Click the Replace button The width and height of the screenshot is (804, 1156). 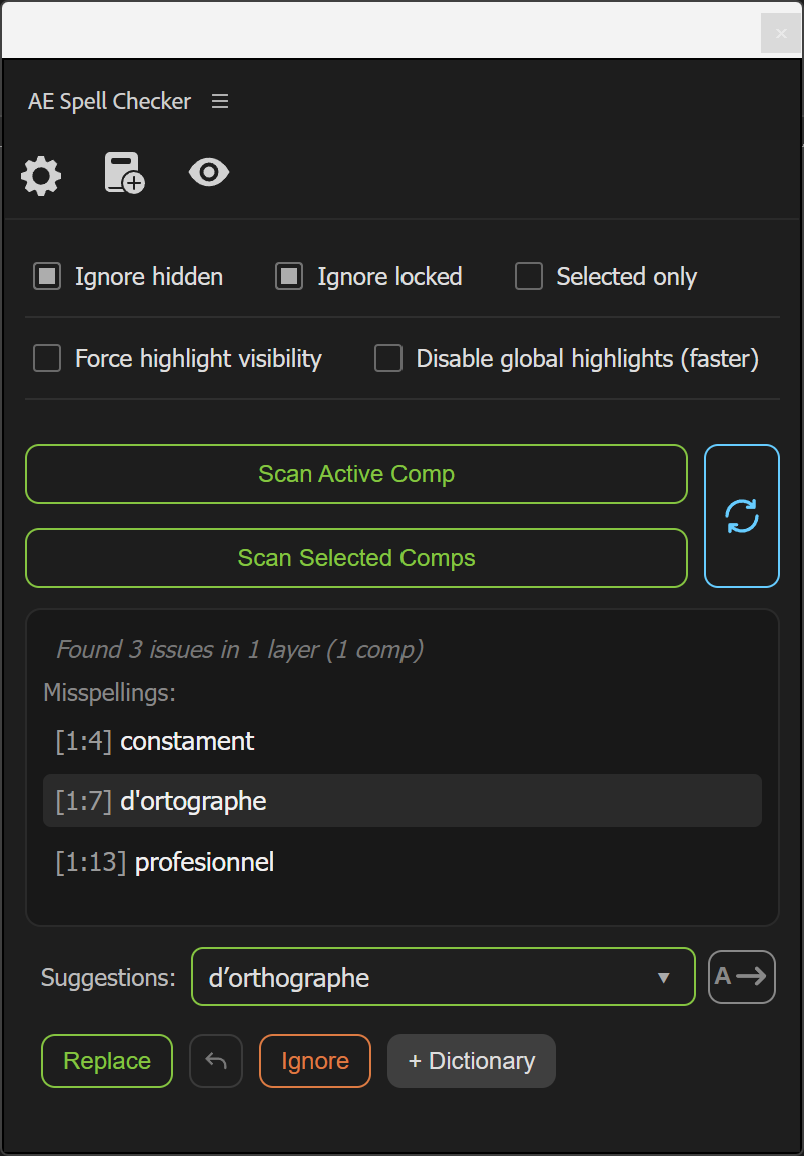click(107, 1061)
